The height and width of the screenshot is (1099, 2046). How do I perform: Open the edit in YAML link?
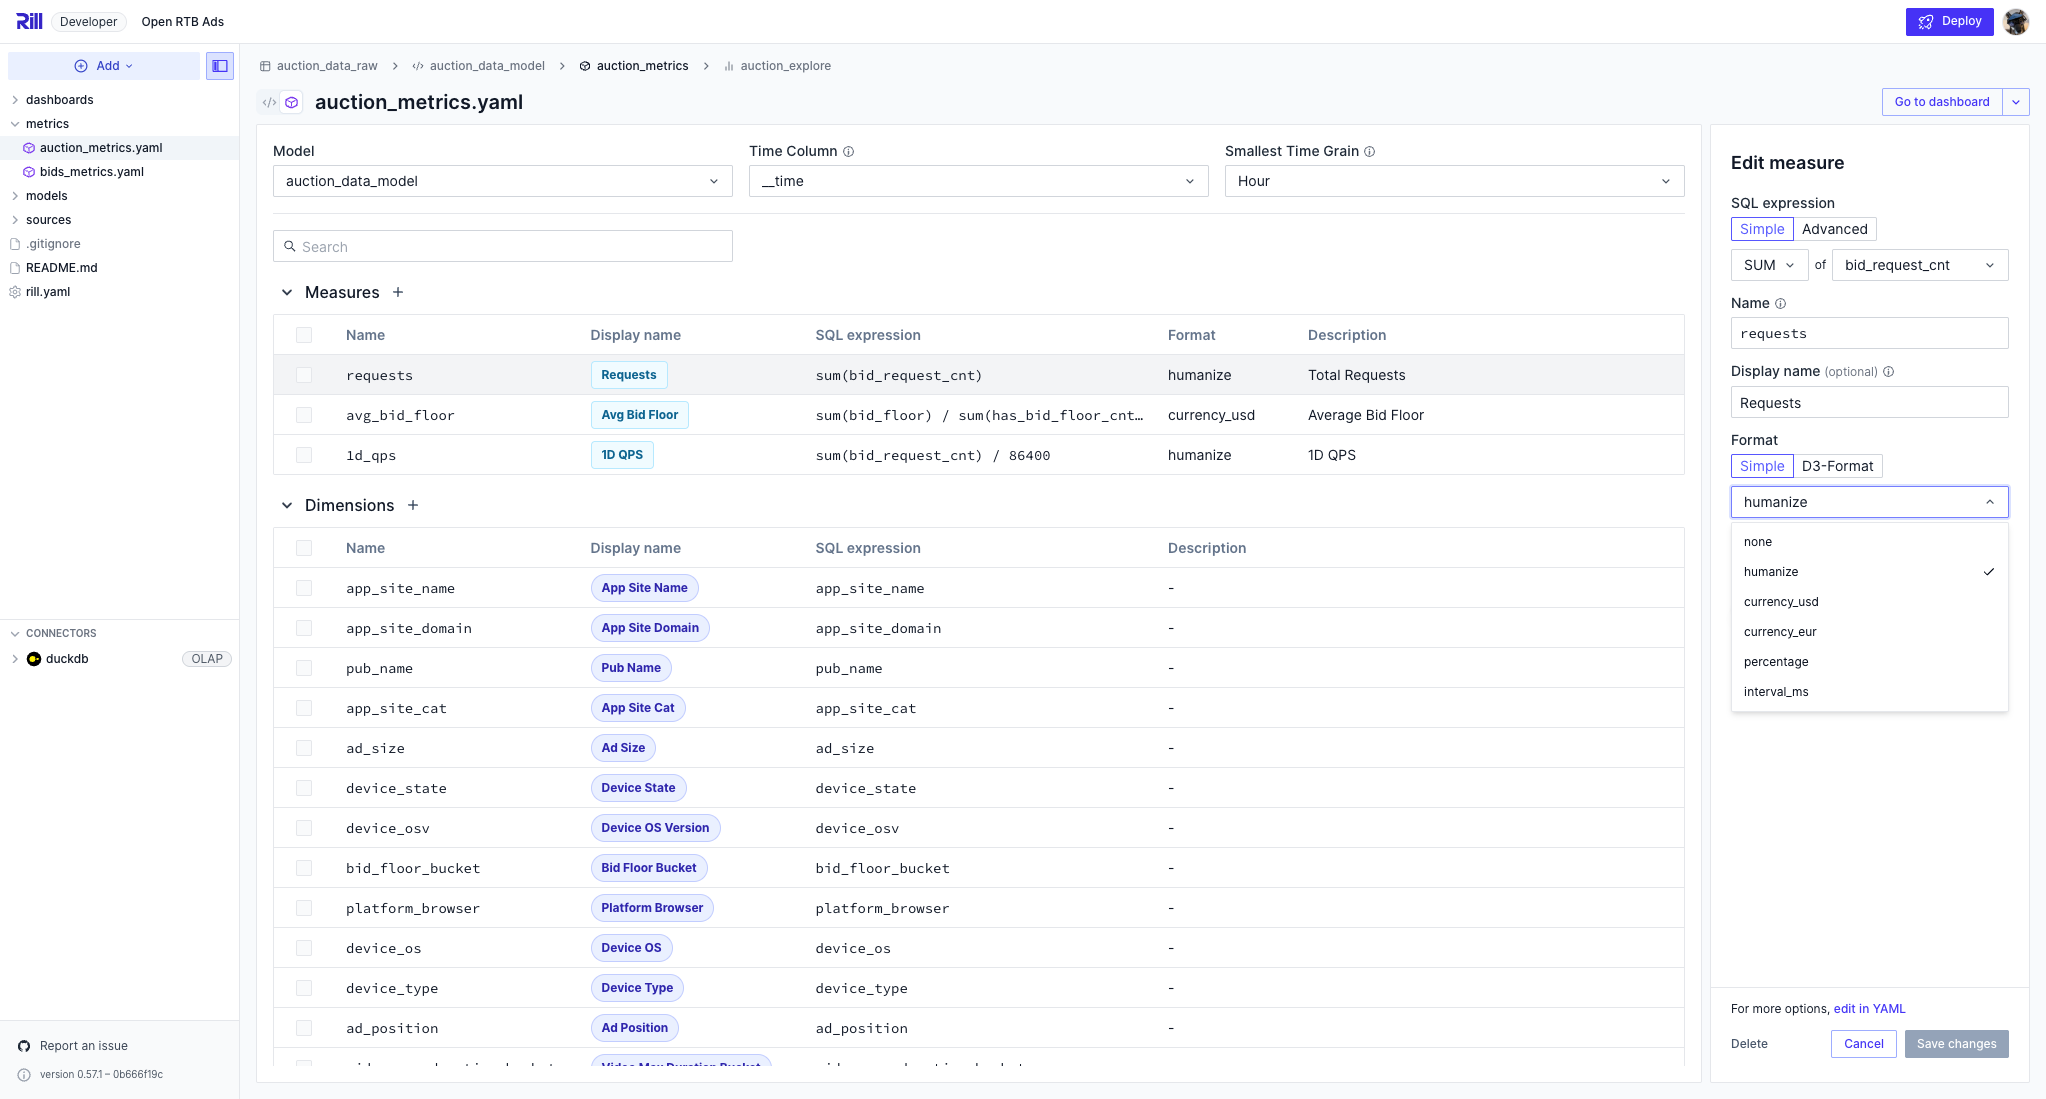click(x=1868, y=1008)
